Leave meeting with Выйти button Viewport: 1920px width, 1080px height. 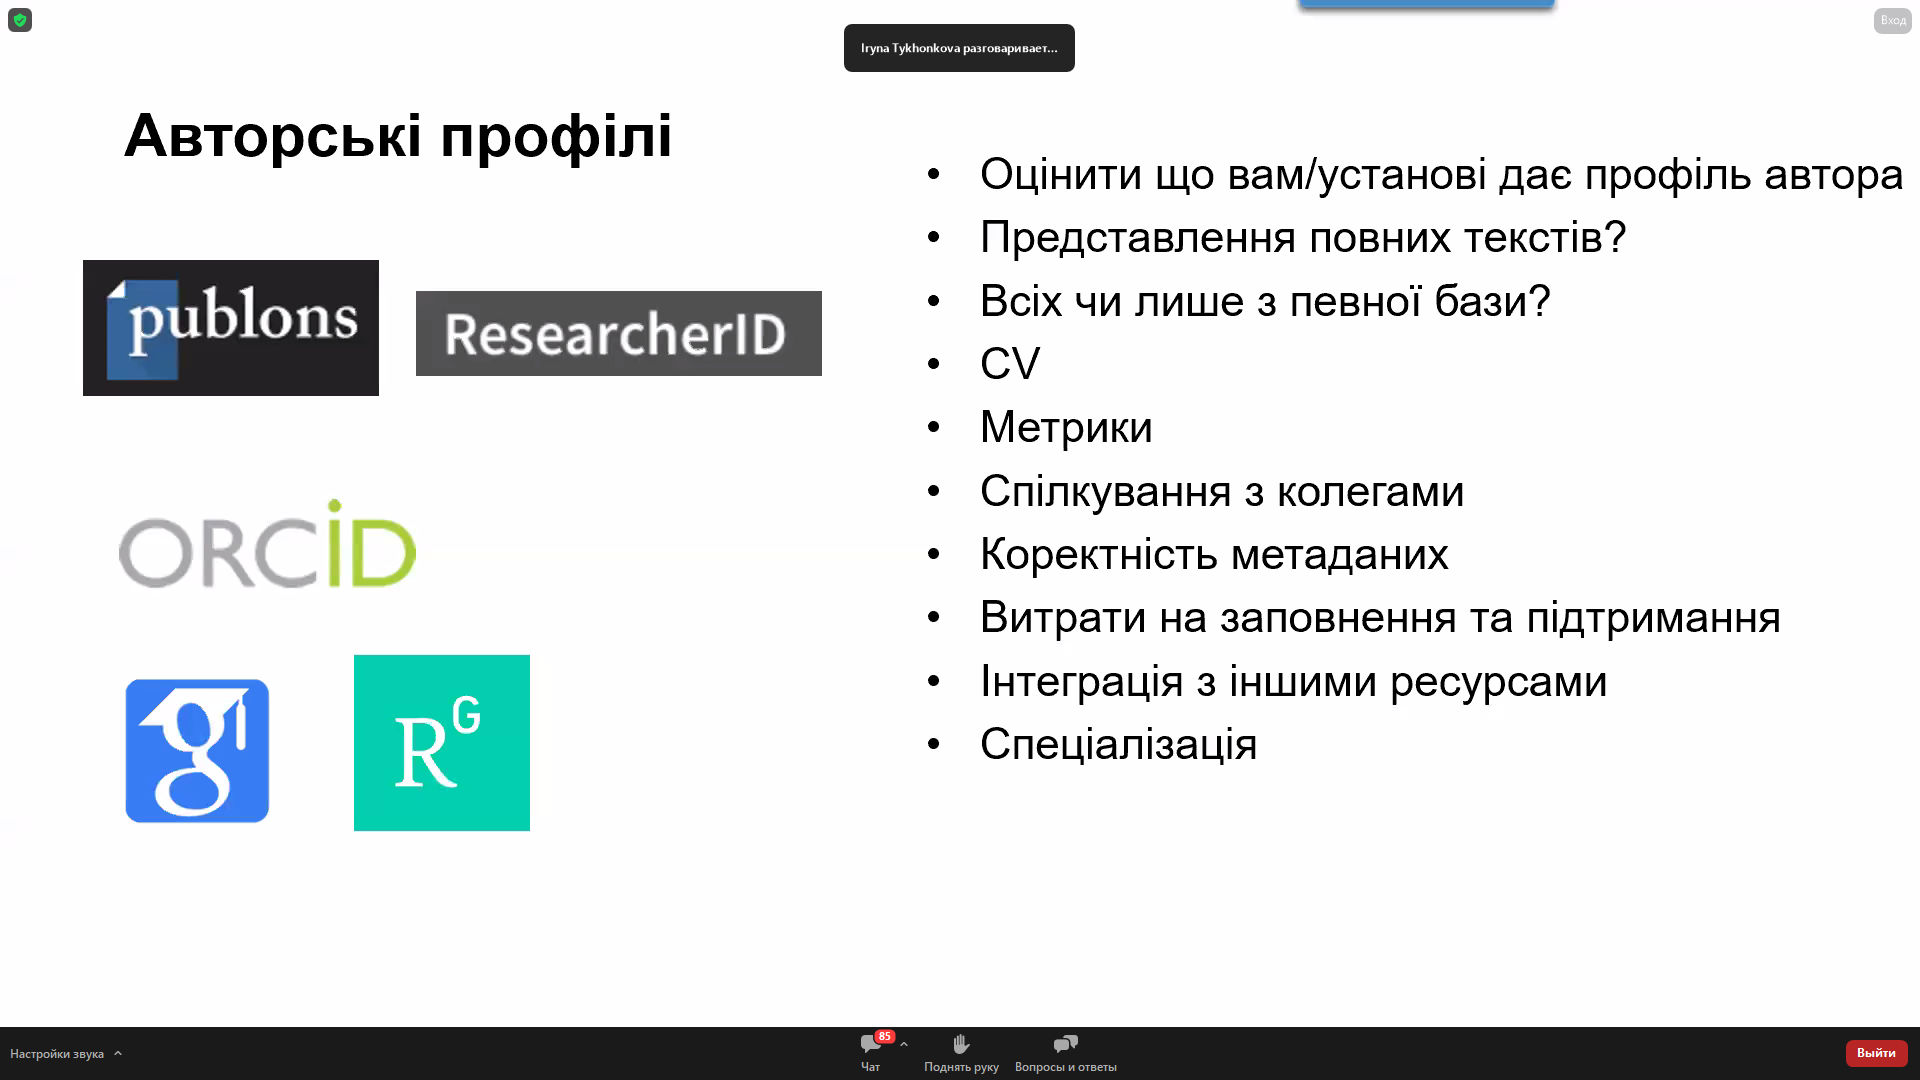pos(1876,1053)
